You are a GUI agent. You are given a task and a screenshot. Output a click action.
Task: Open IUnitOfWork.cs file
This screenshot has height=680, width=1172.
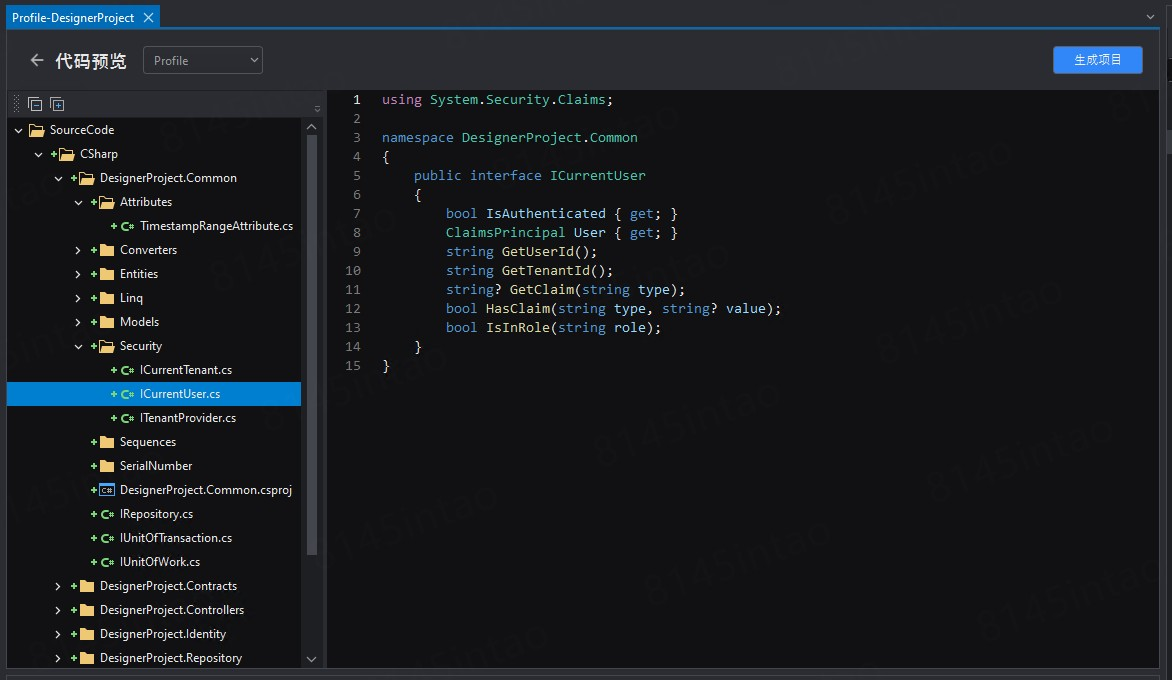coord(160,562)
